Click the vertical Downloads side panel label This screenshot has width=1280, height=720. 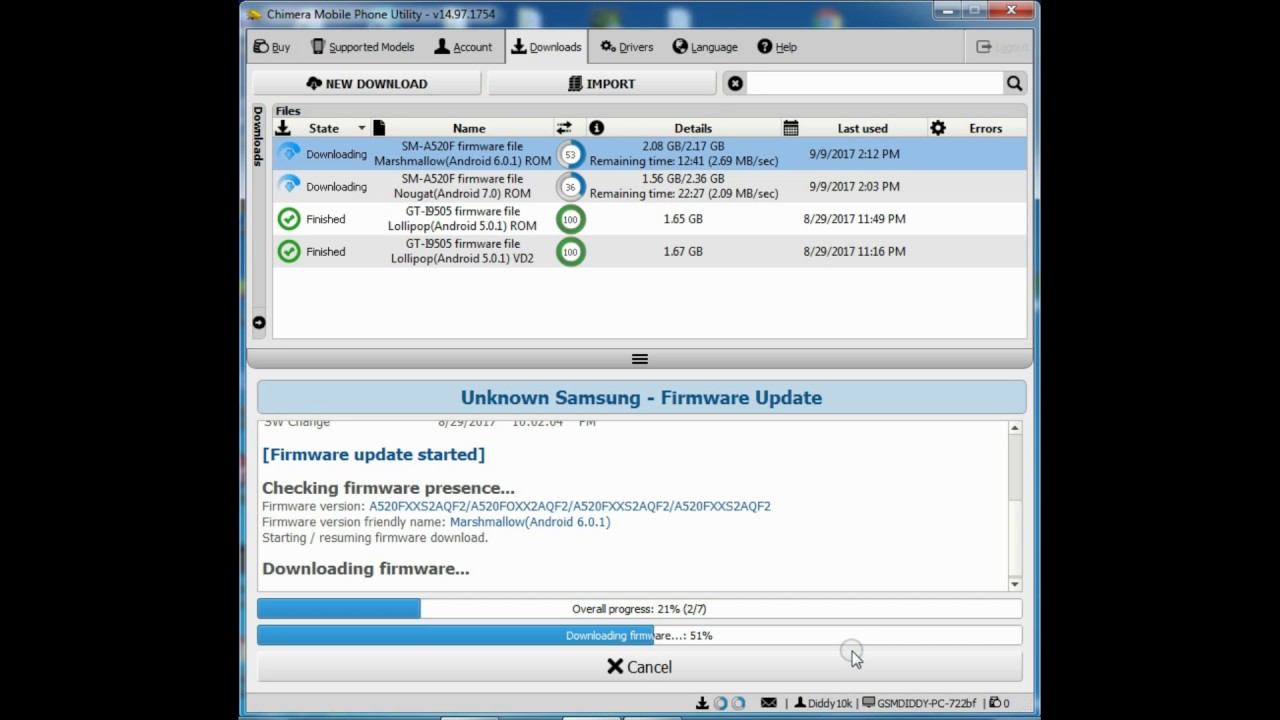[258, 136]
